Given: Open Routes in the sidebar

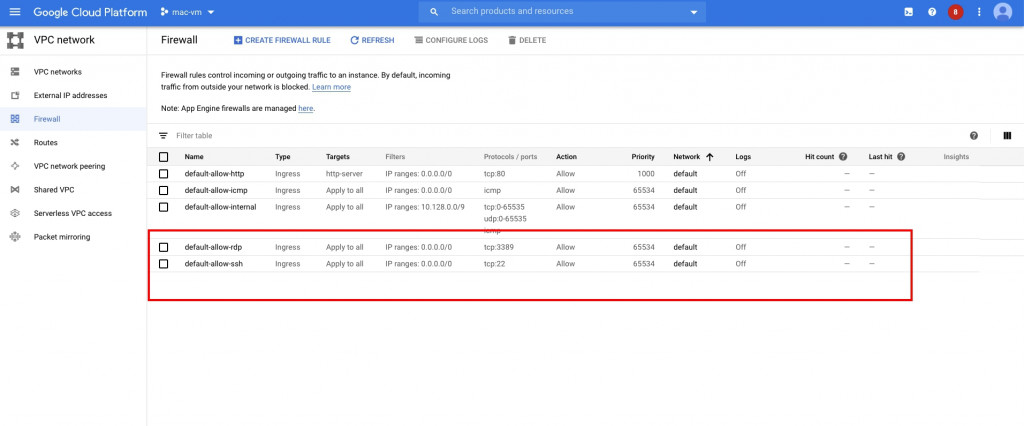Looking at the screenshot, I should 46,142.
